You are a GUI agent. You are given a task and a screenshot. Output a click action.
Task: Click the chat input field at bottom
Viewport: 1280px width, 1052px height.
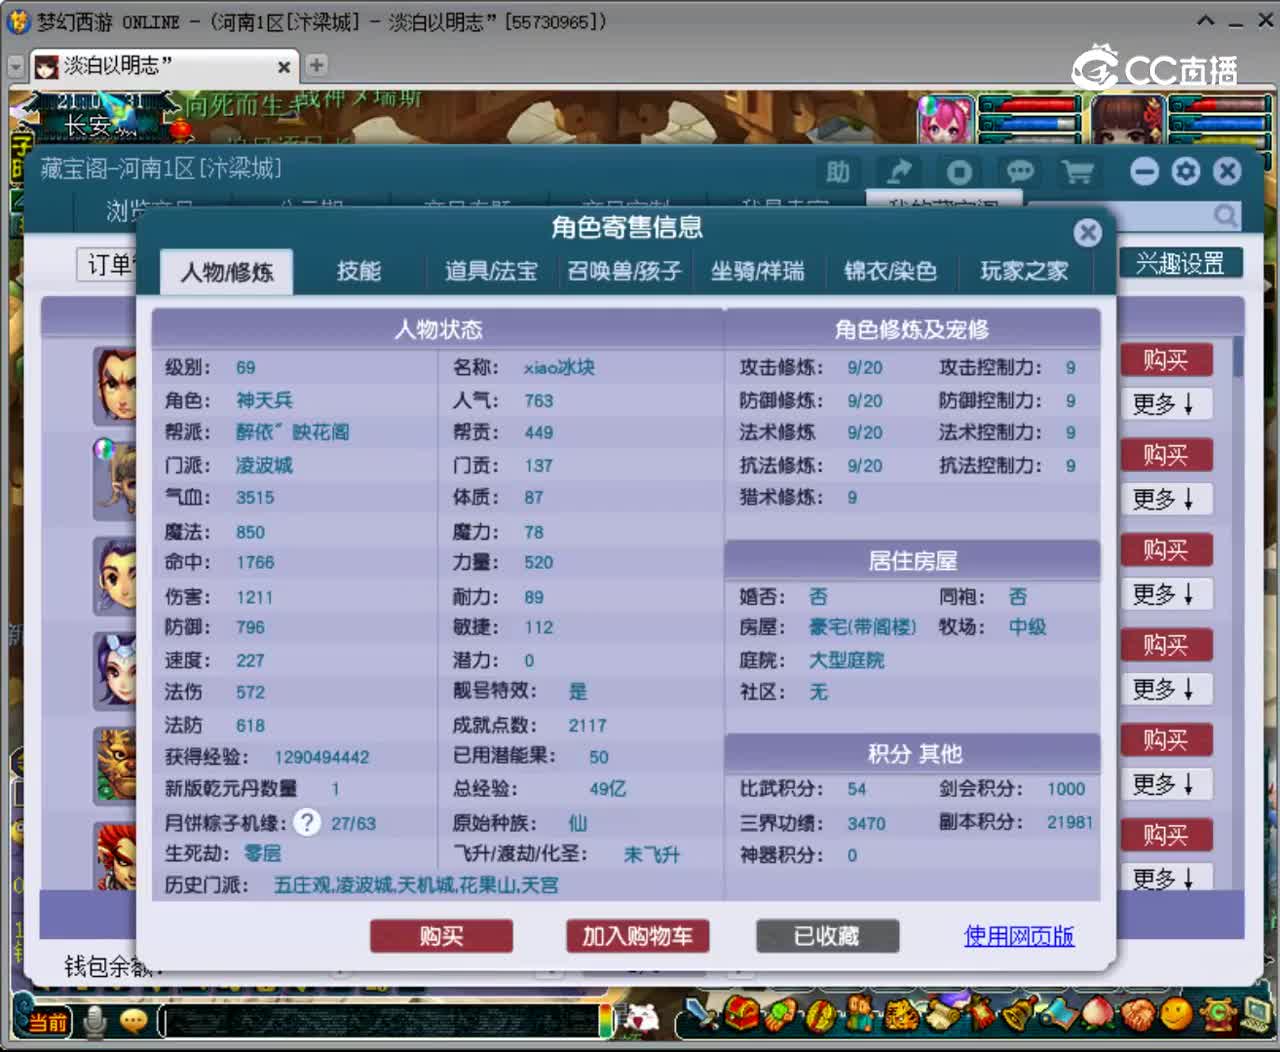(x=380, y=1021)
